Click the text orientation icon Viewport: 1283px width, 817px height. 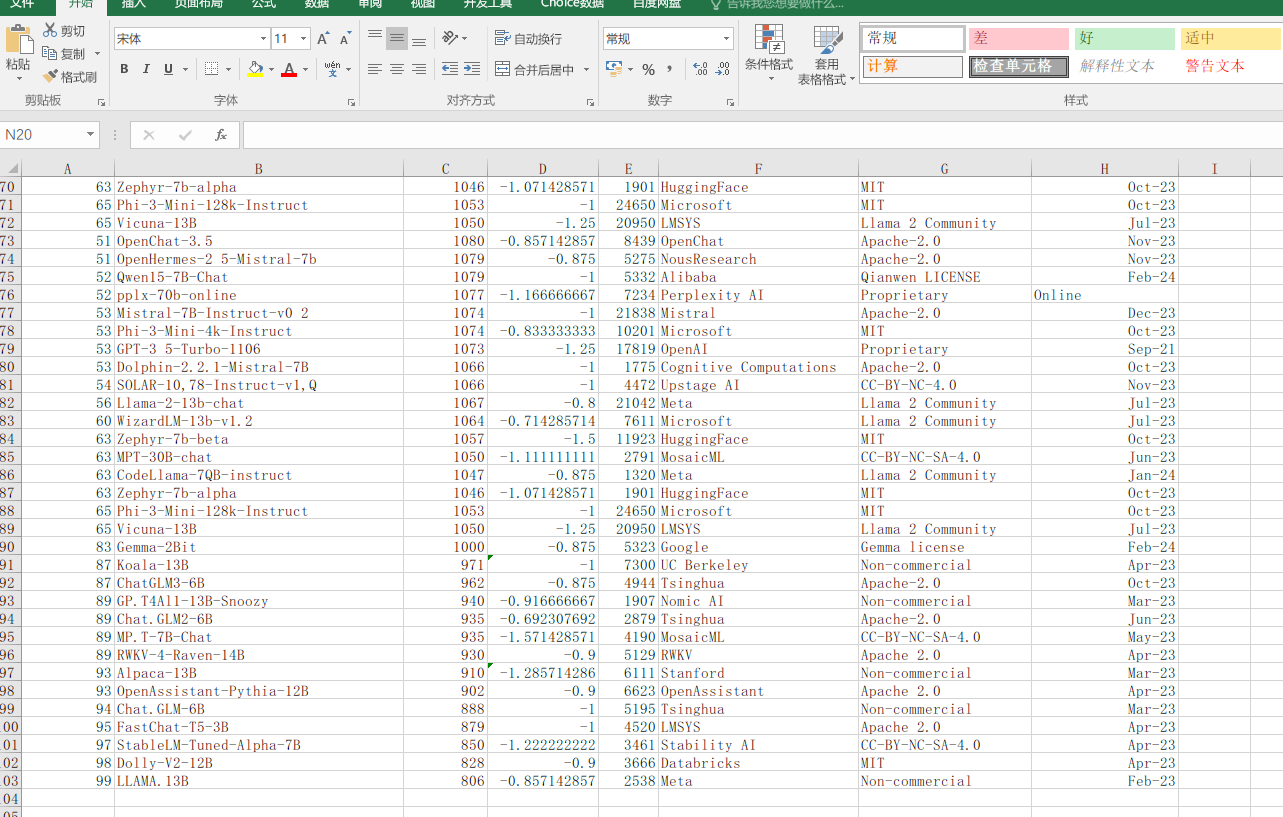click(x=450, y=39)
